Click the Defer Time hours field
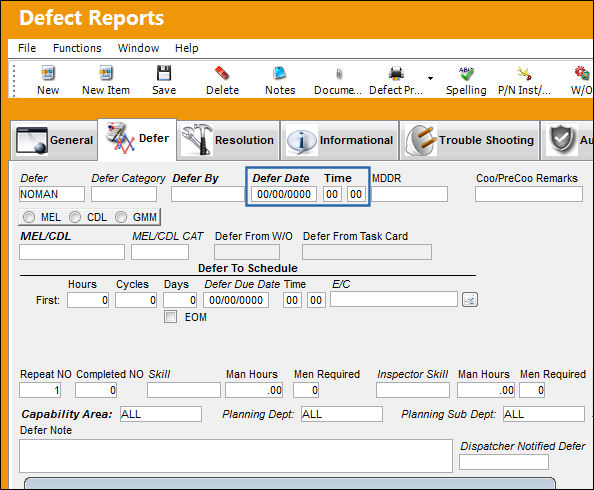594x490 pixels. click(x=332, y=194)
